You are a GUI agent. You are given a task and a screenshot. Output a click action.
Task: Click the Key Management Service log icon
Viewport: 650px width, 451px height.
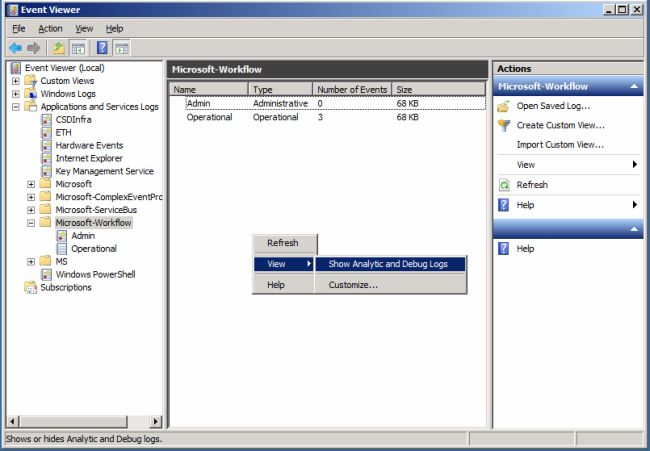pos(46,171)
